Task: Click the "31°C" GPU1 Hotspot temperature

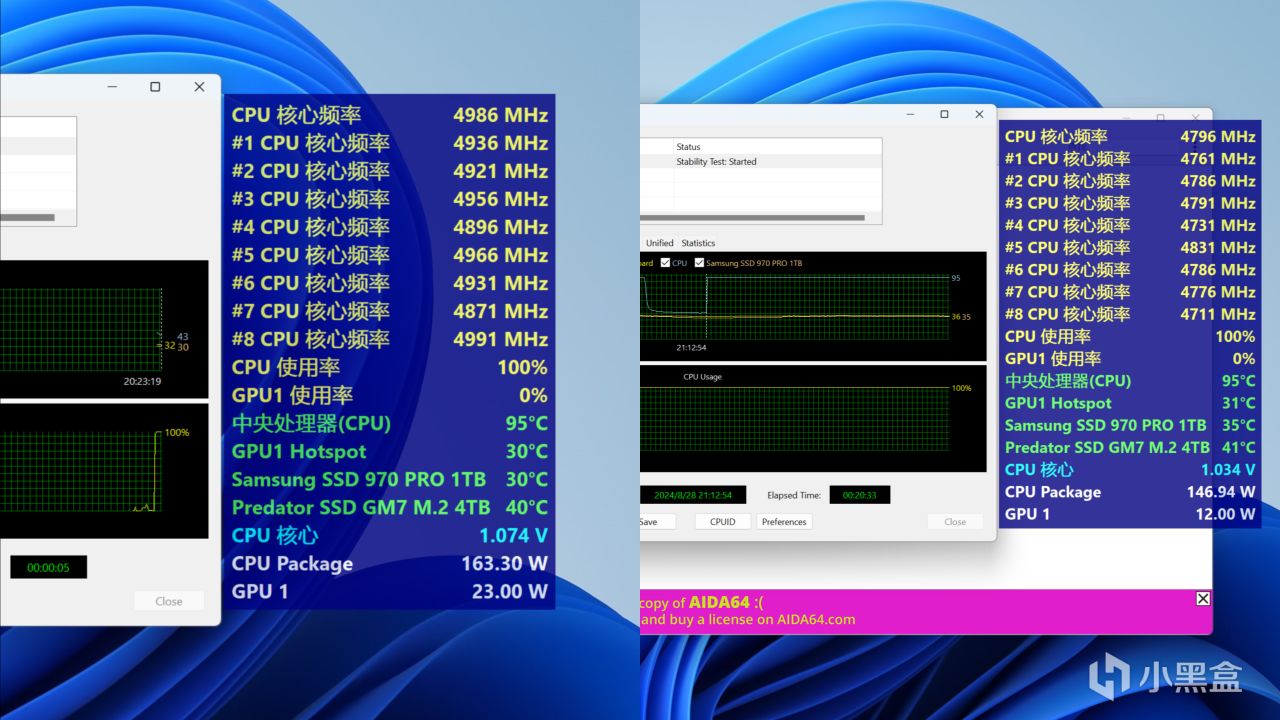Action: coord(1238,403)
